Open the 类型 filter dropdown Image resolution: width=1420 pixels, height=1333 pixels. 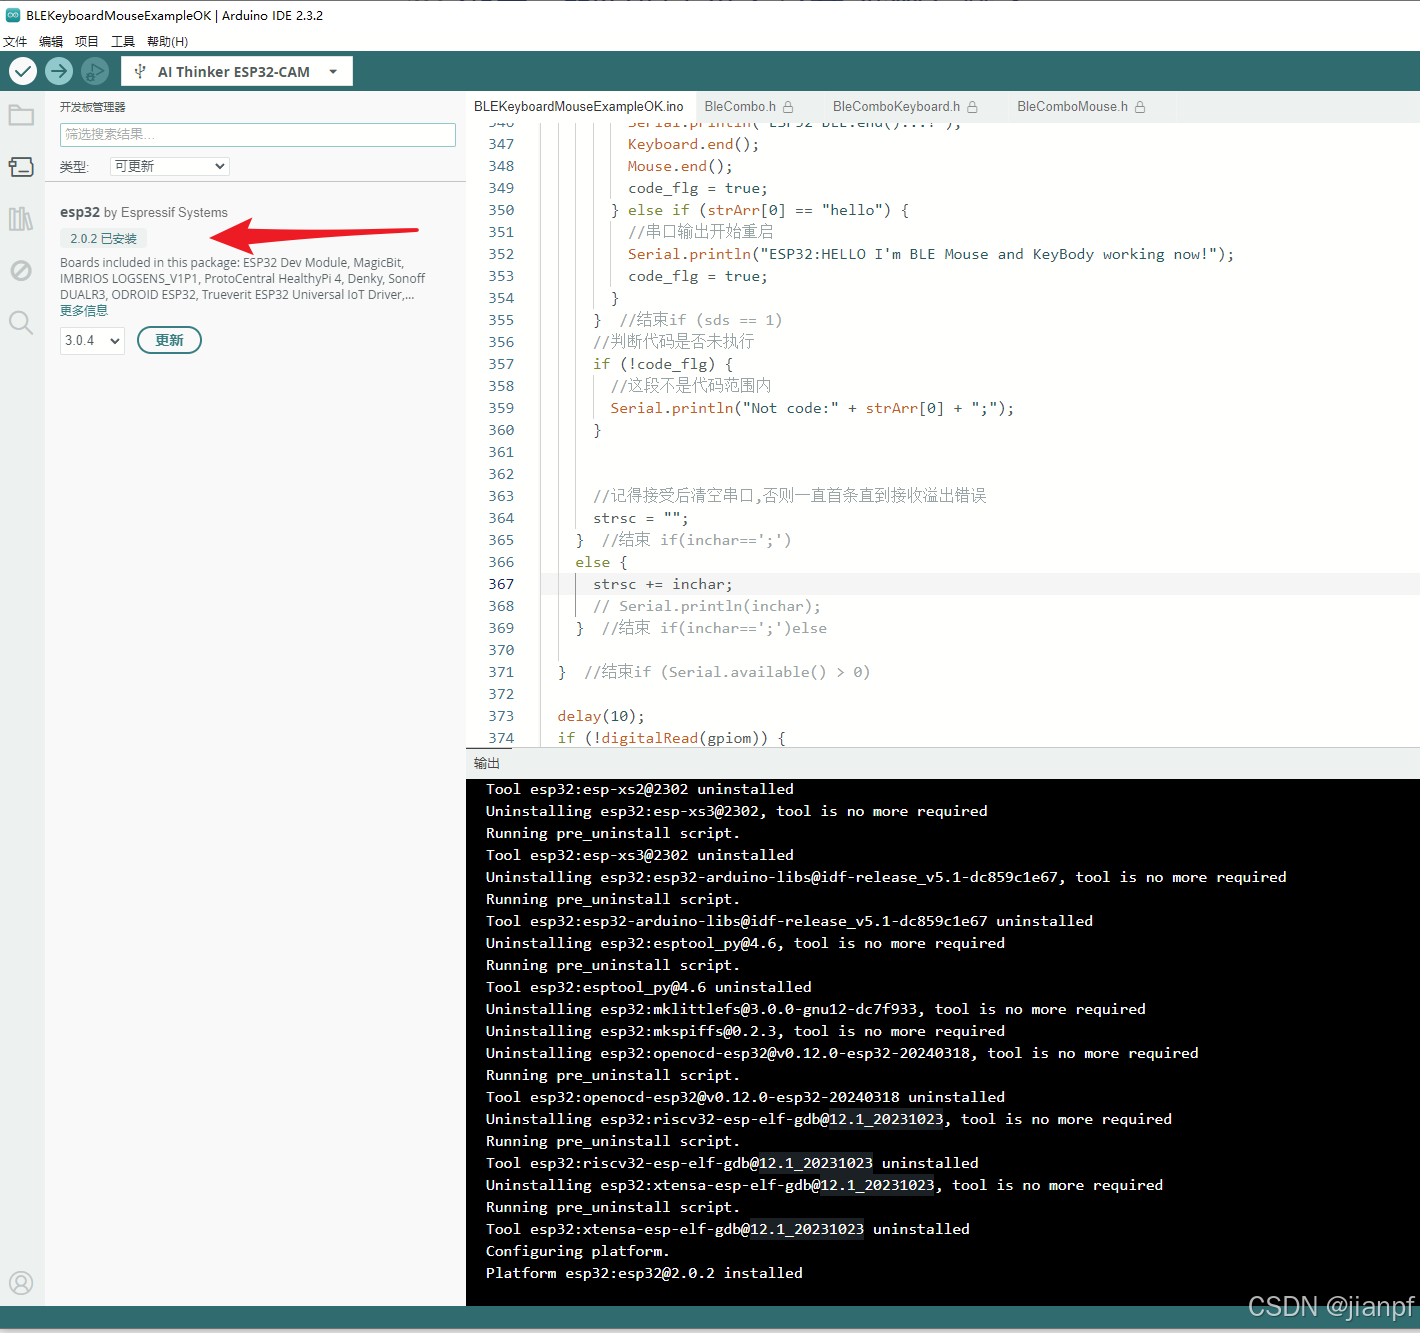pyautogui.click(x=170, y=166)
